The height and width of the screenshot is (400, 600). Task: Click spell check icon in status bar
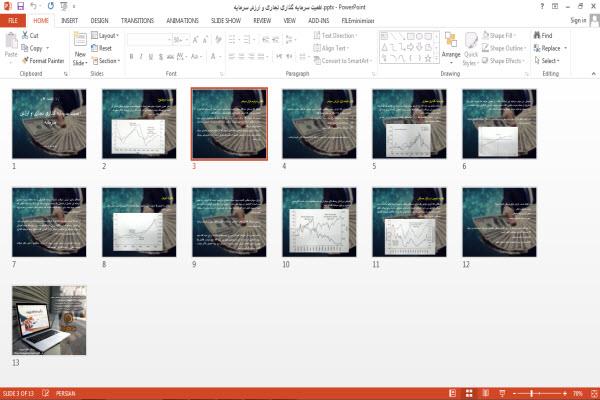[46, 393]
